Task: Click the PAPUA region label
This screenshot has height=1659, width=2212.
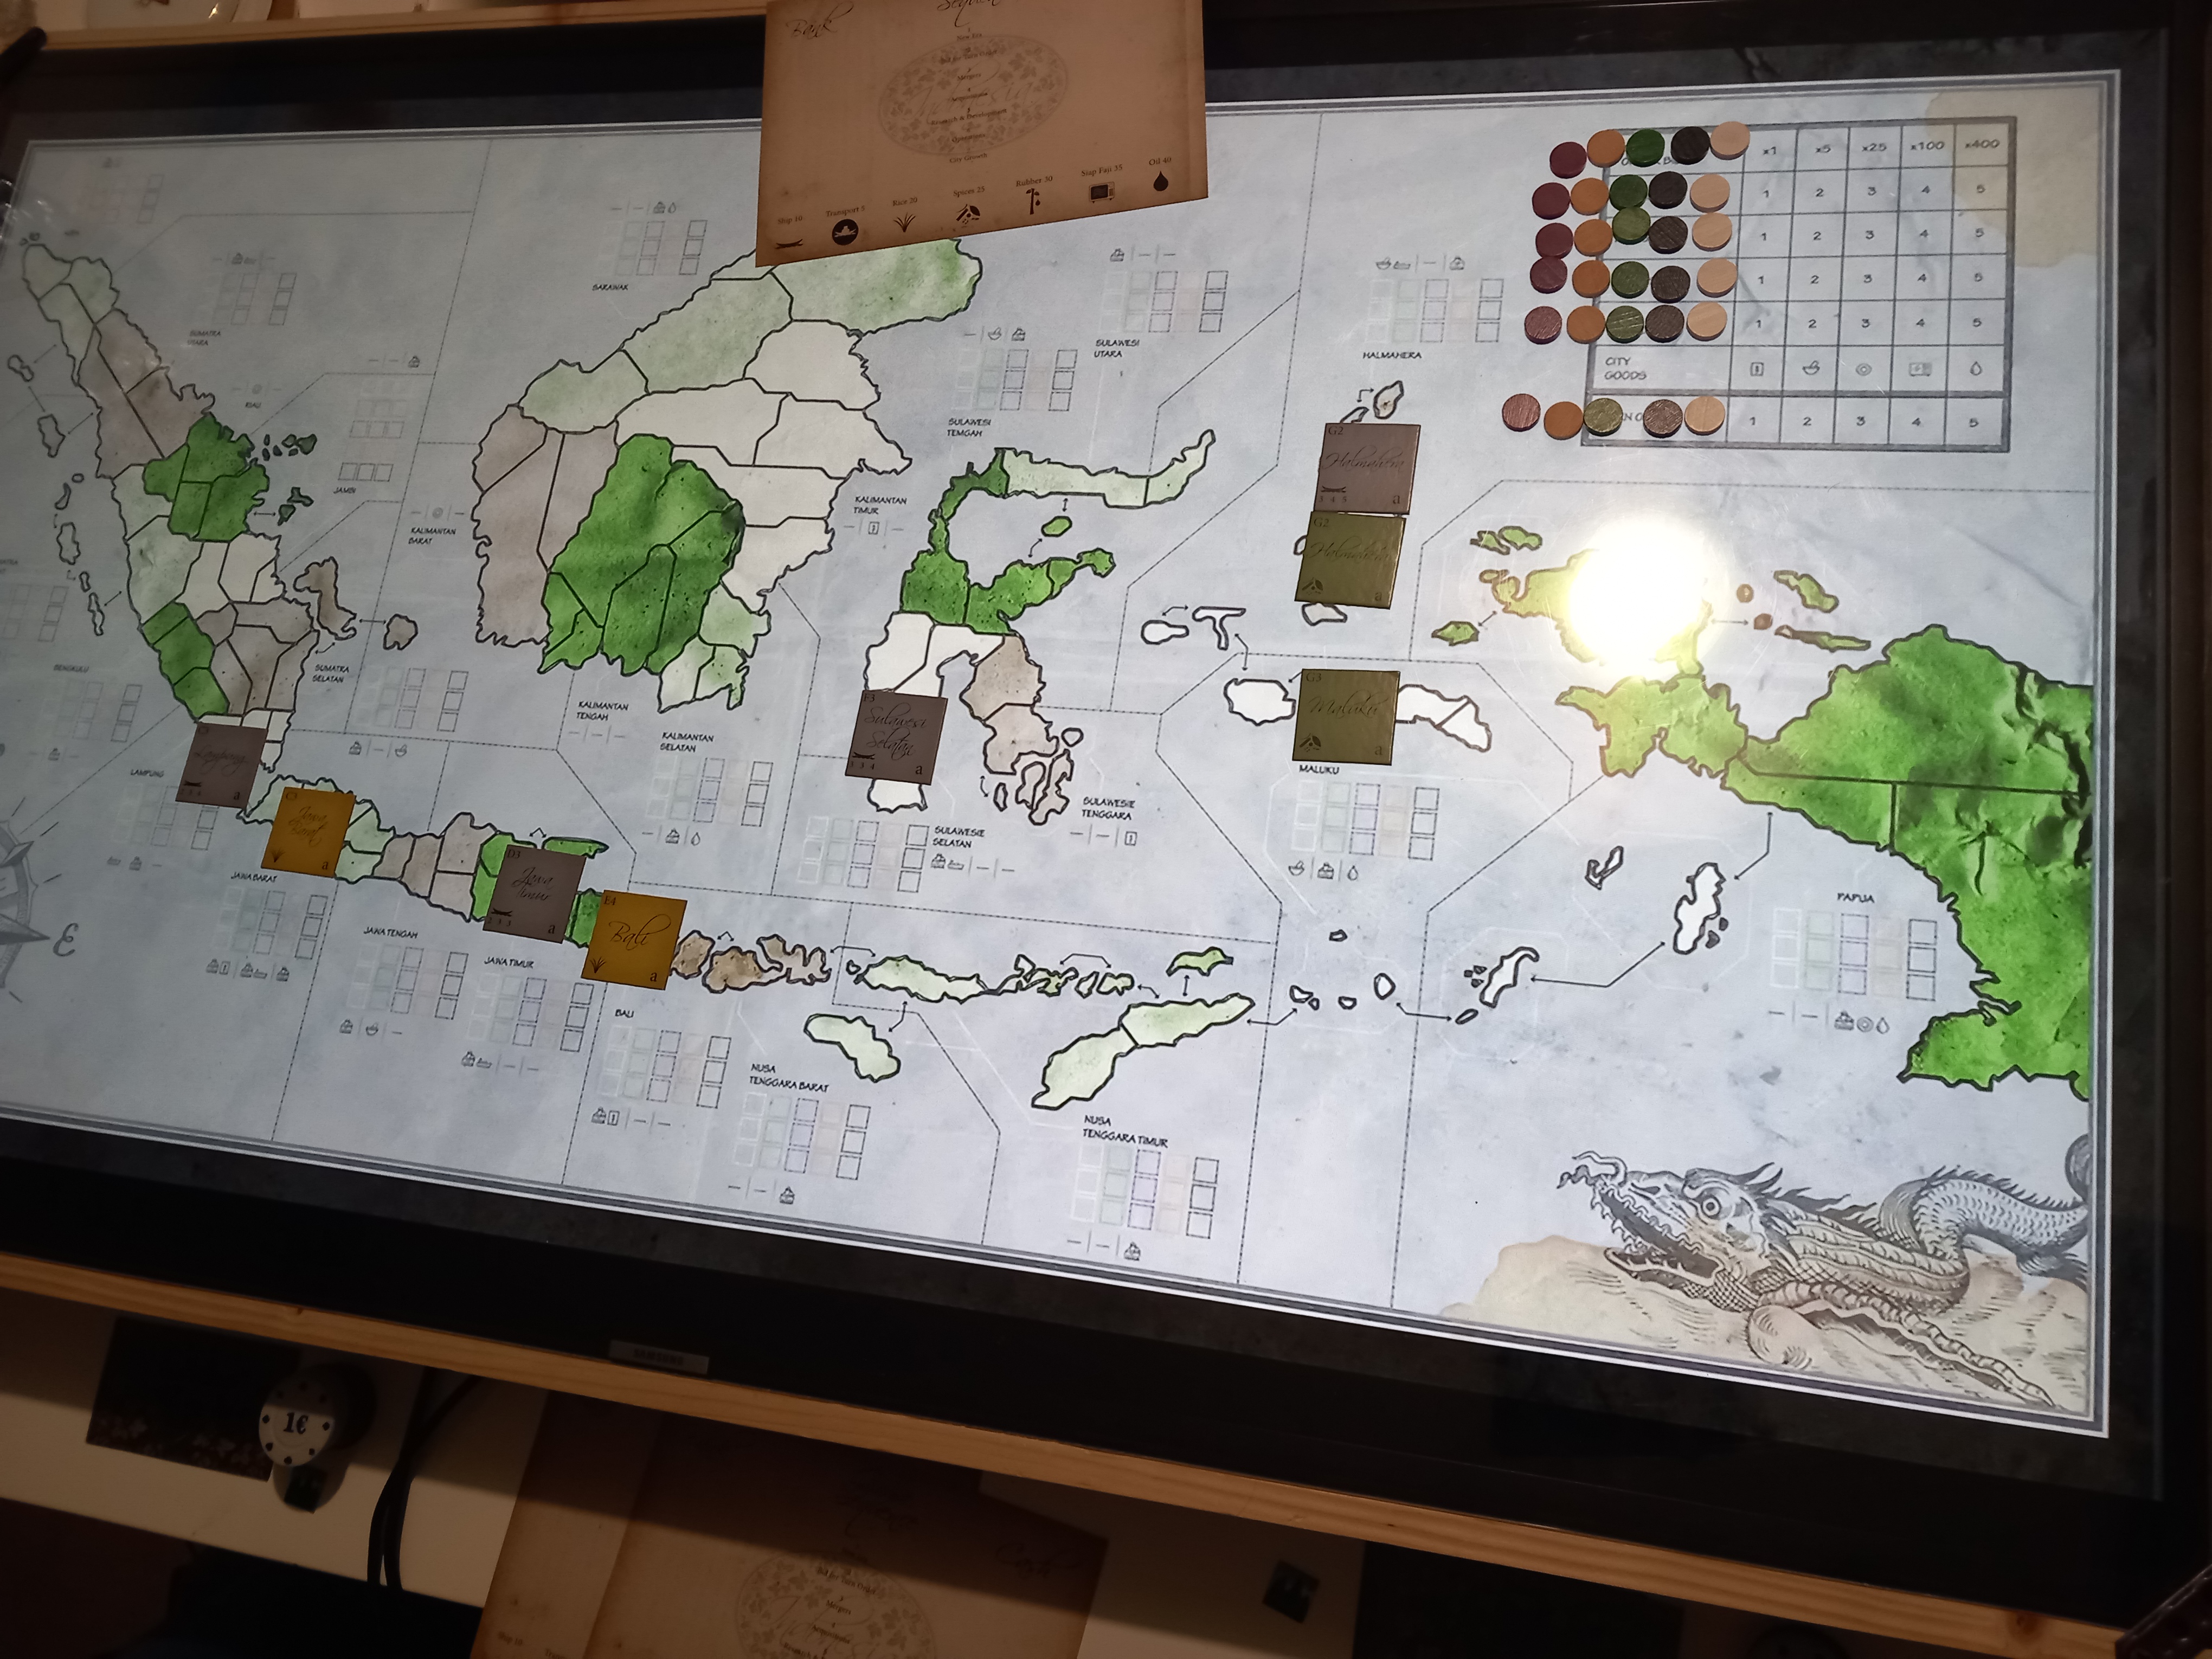Action: [x=1855, y=897]
